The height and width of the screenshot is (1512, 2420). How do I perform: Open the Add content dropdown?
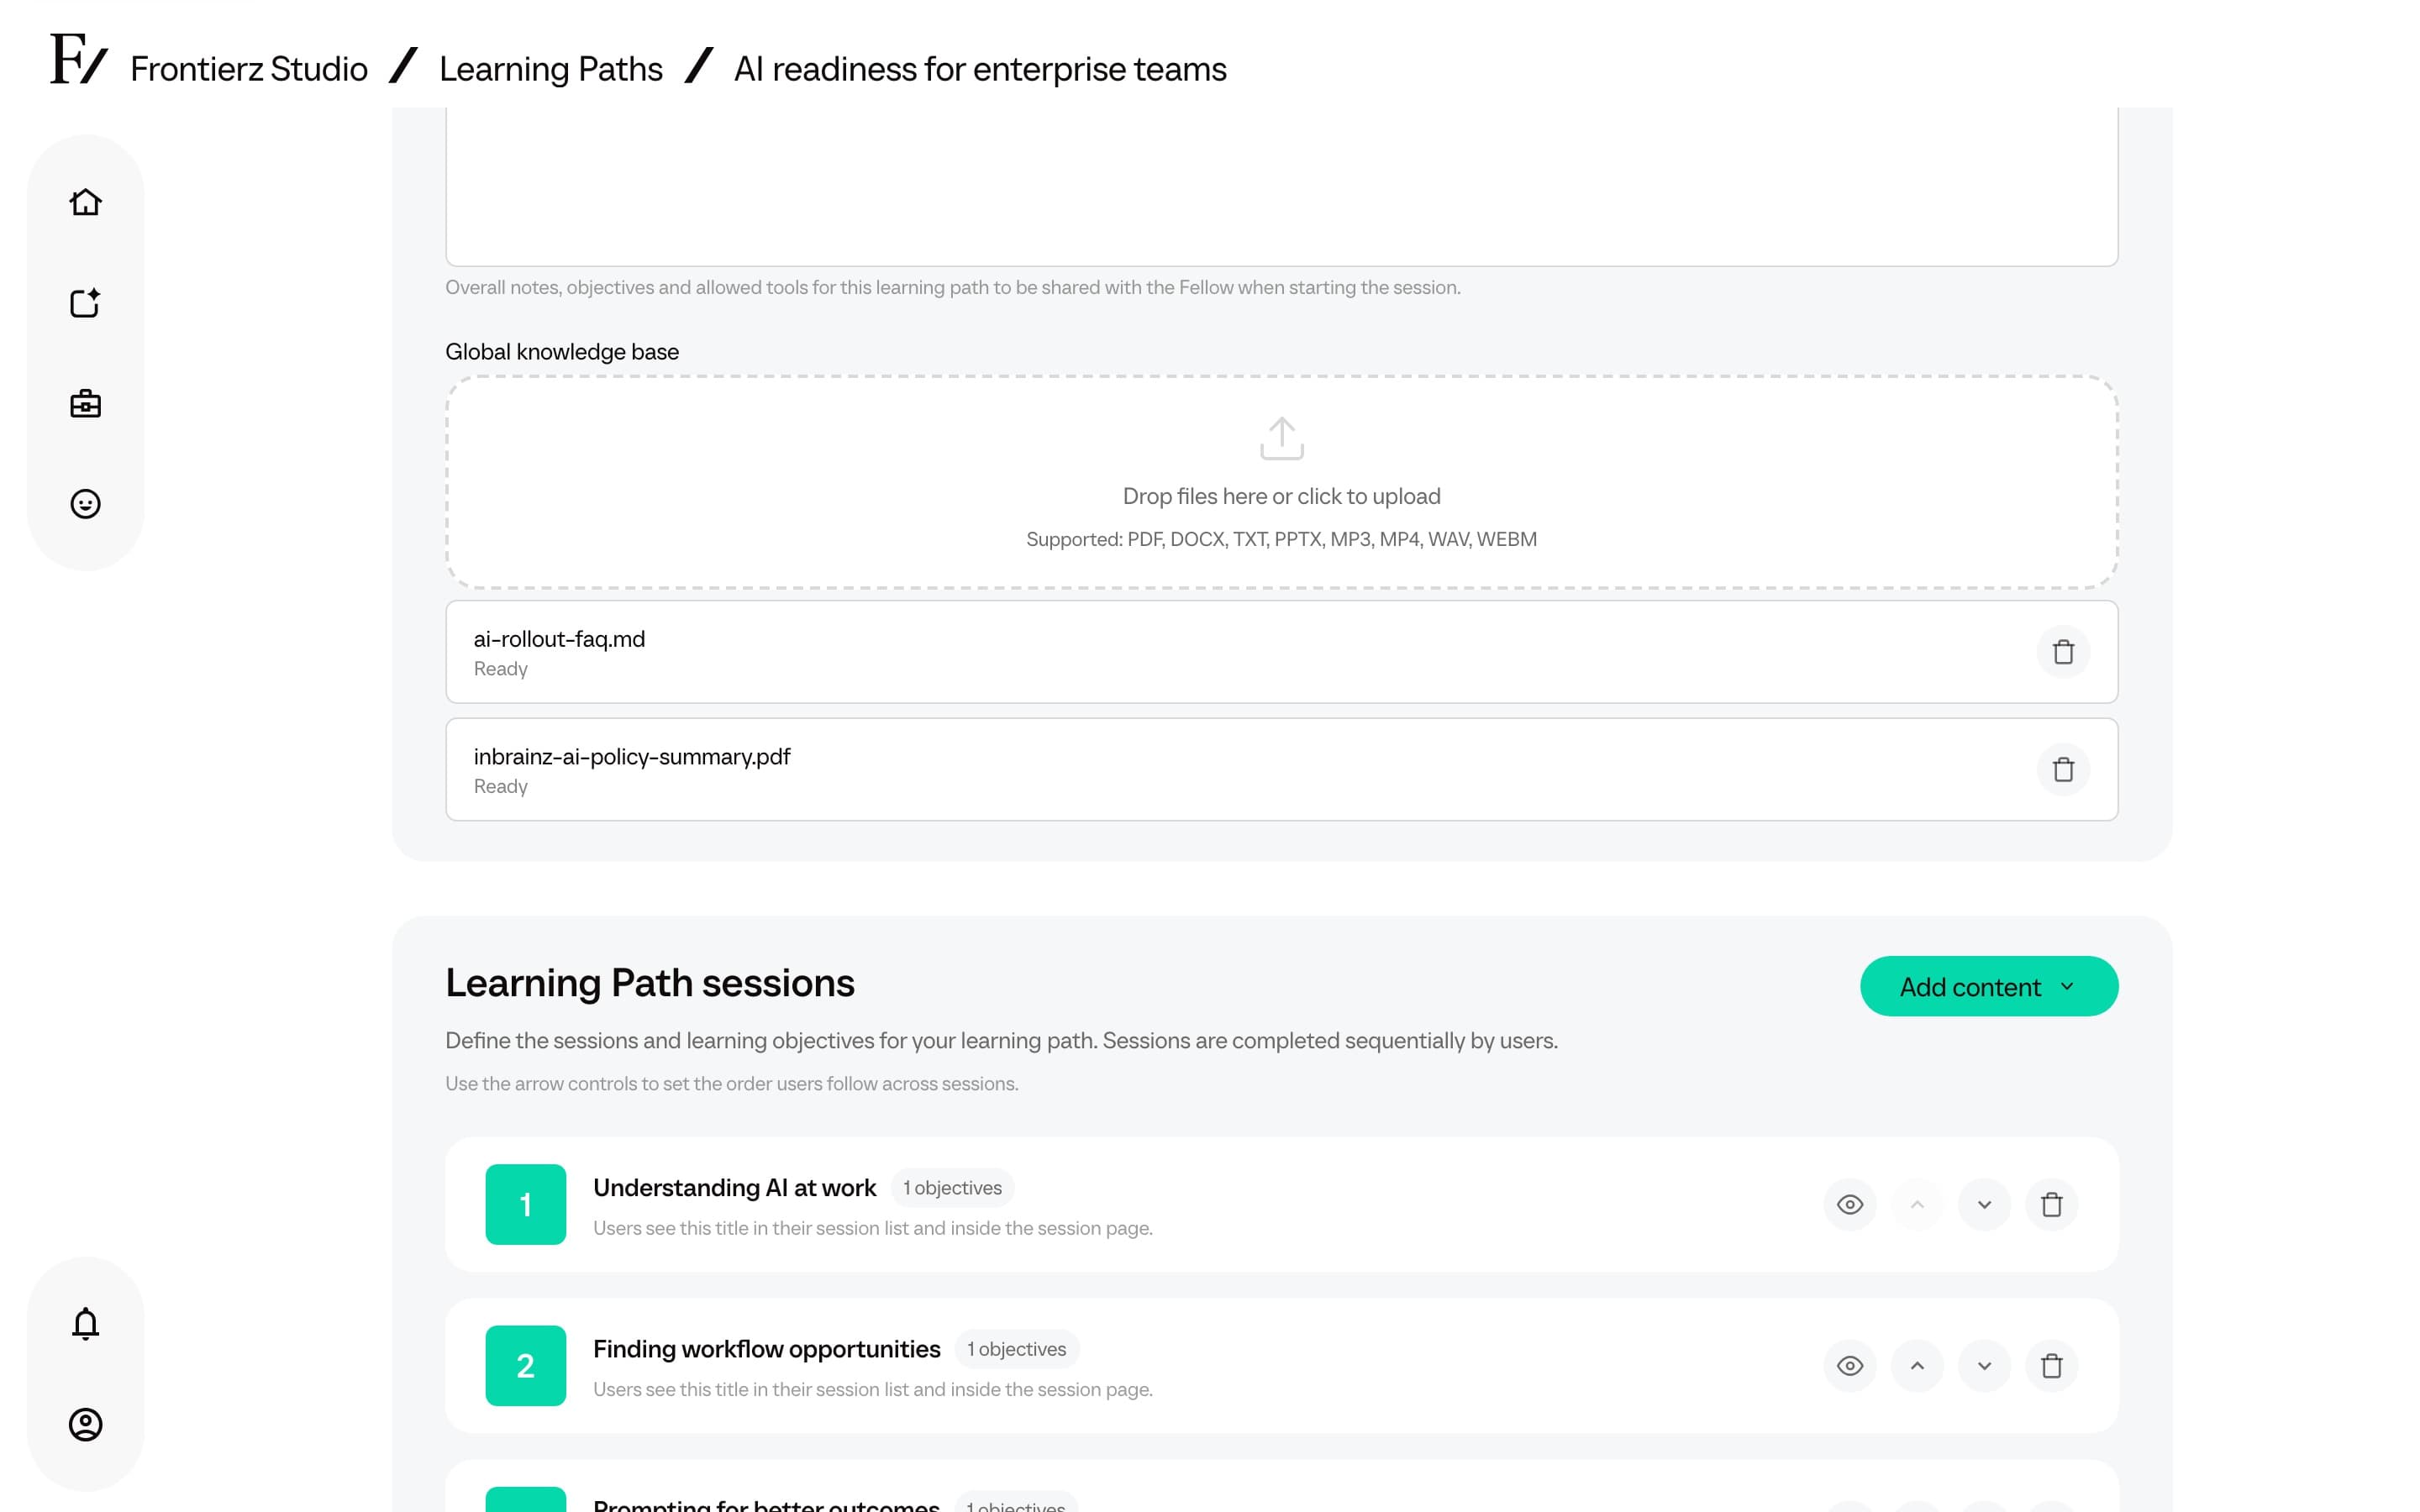(x=1988, y=986)
